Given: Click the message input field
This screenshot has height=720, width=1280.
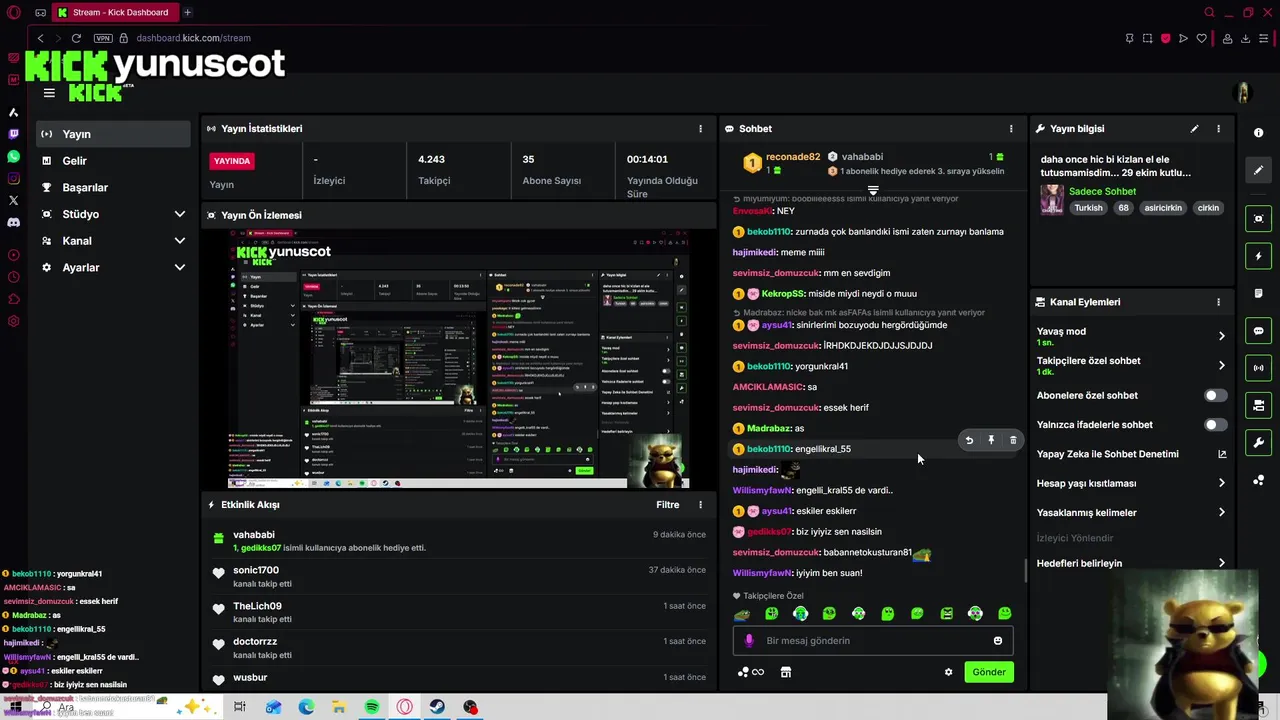Looking at the screenshot, I should click(873, 641).
